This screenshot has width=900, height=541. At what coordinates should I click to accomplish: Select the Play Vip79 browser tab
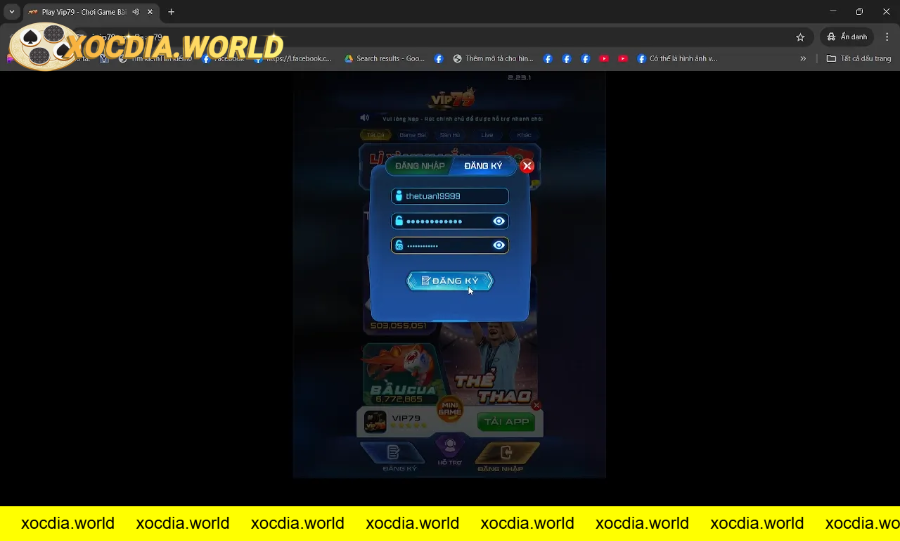click(92, 12)
